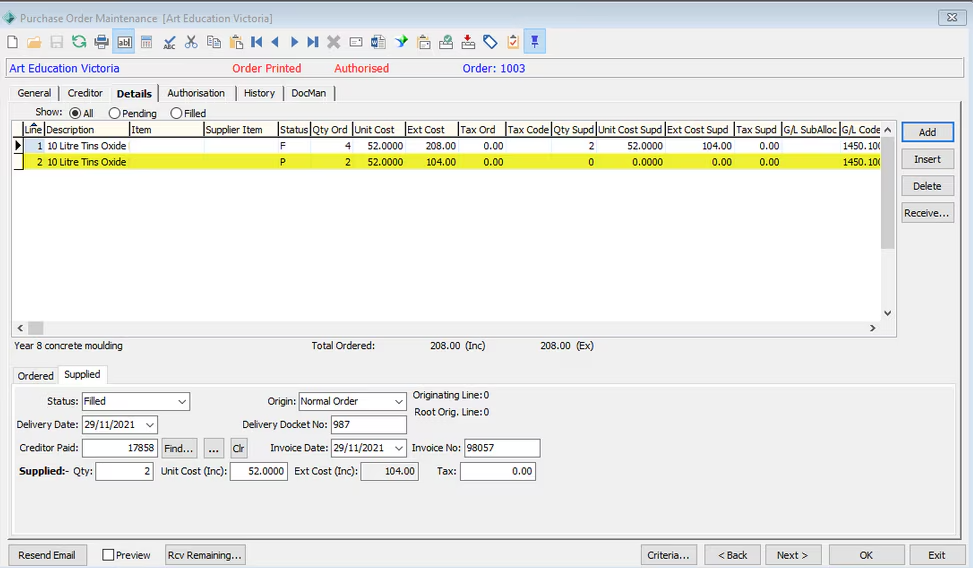Click the Receive... button

pyautogui.click(x=927, y=213)
